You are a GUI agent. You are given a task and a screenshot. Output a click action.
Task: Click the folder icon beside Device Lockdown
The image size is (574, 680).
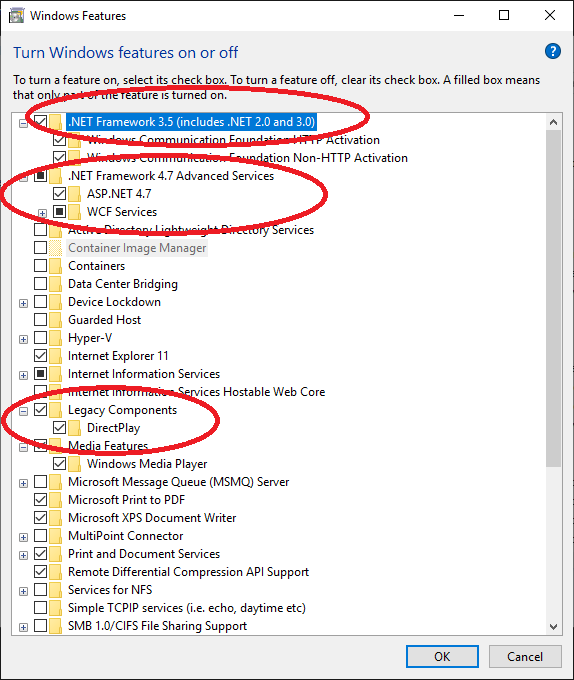[55, 302]
